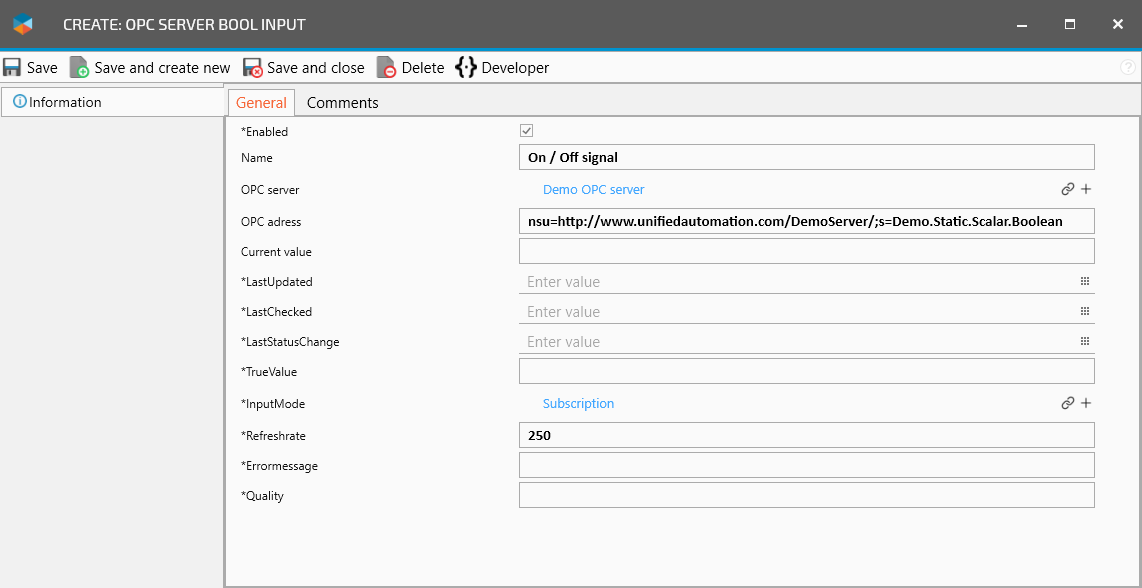Open the Demo OPC server link
1142x588 pixels.
coord(593,189)
